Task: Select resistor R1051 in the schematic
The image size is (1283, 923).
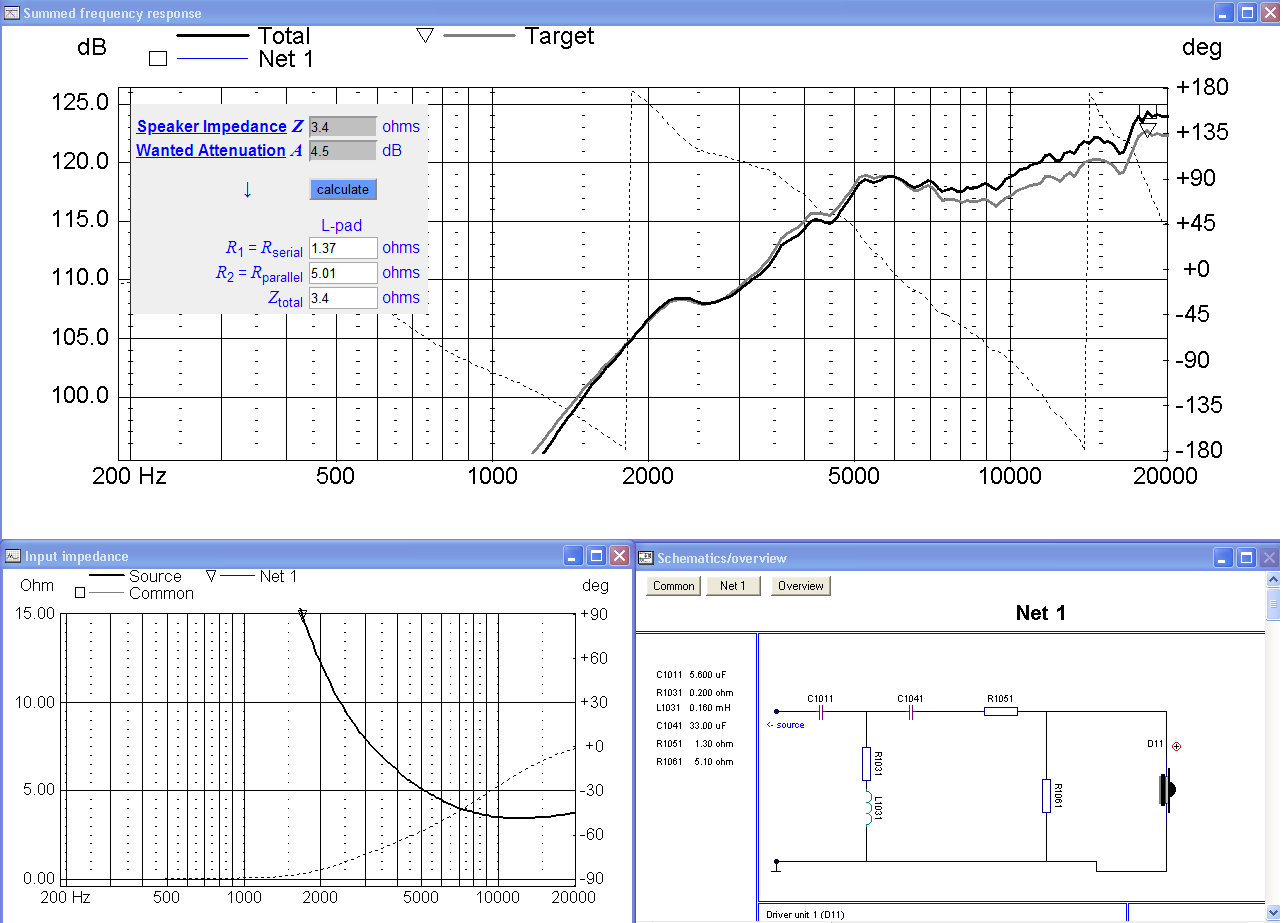Action: pos(1000,712)
